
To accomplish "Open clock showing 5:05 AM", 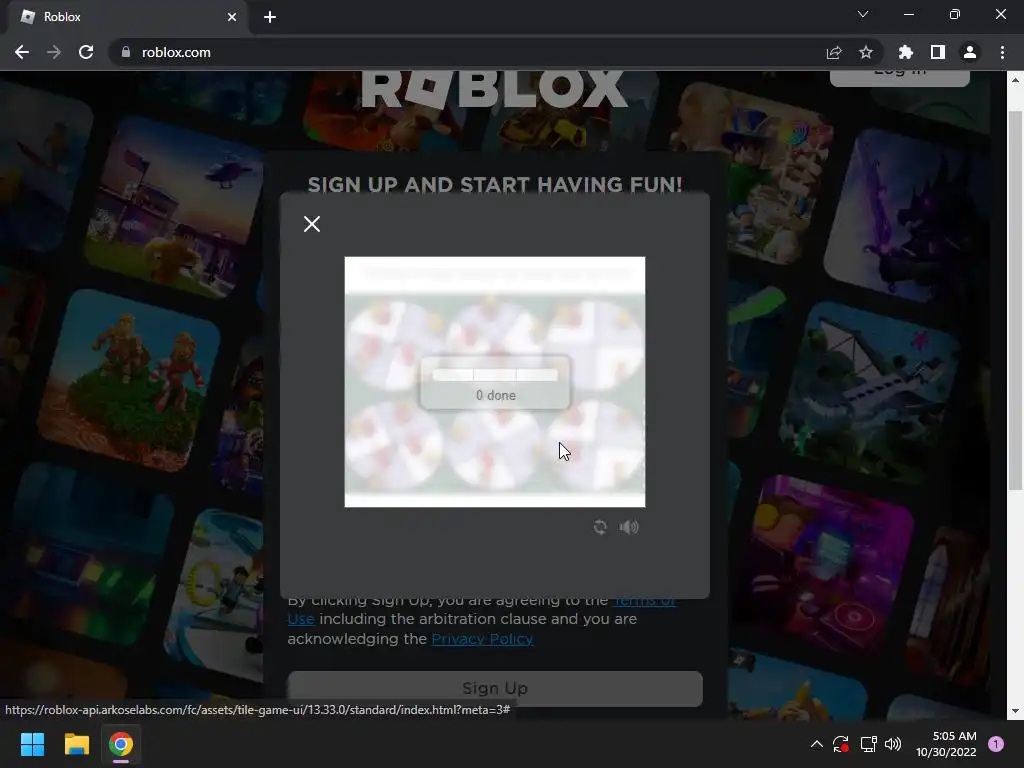I will click(946, 744).
